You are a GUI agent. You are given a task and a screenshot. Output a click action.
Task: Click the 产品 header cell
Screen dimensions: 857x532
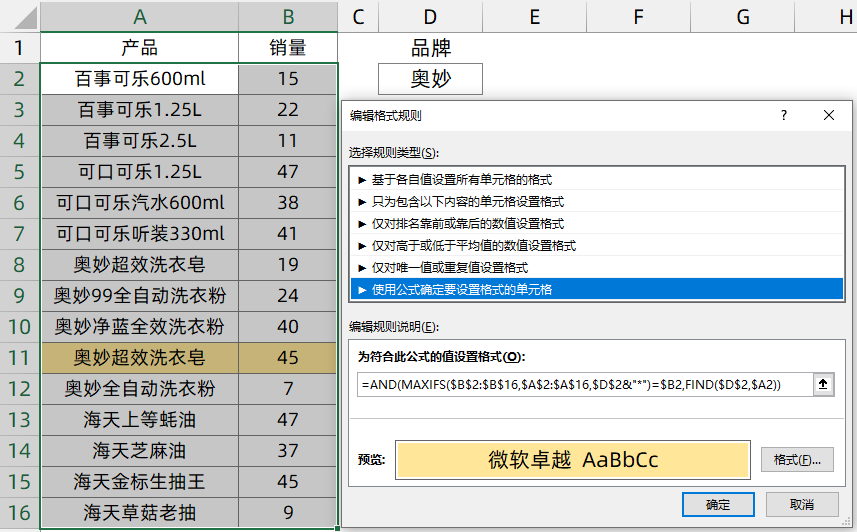pos(139,48)
